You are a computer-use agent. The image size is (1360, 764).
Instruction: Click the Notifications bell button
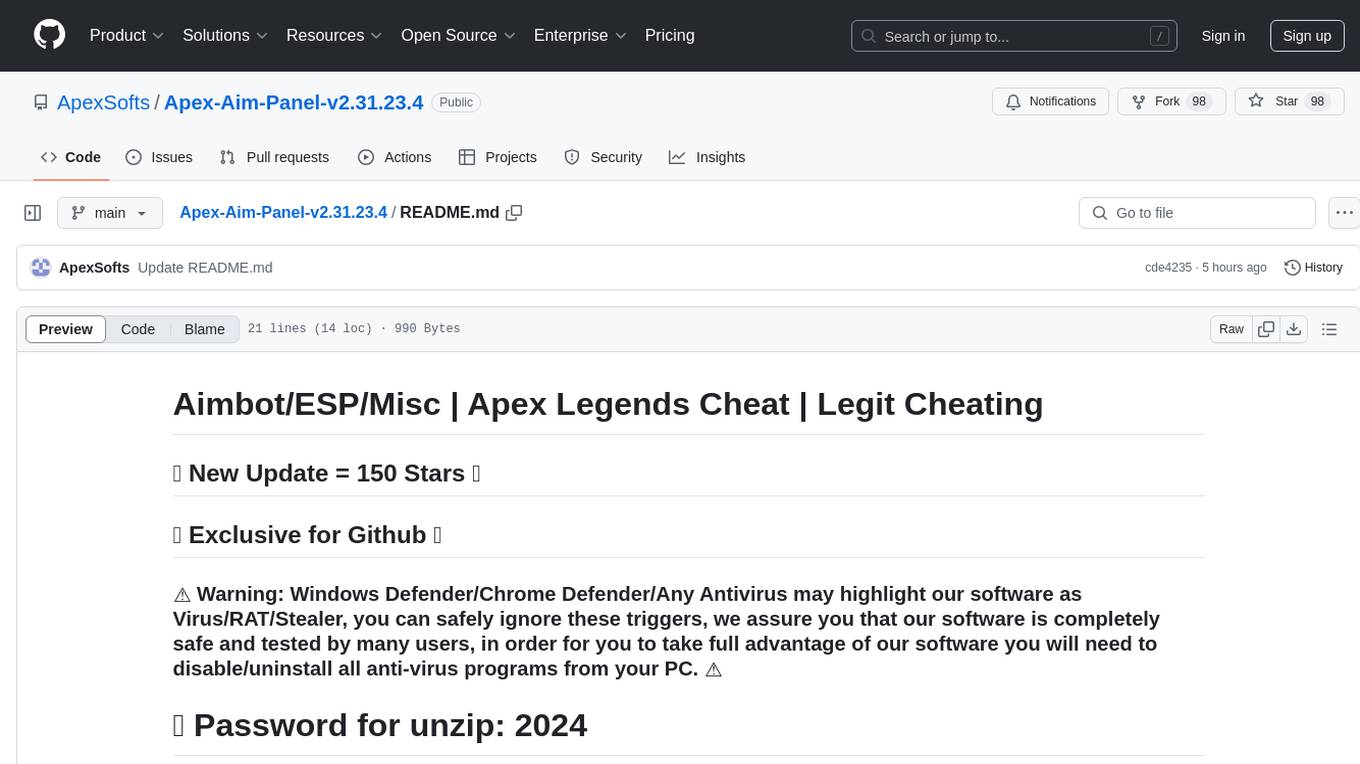point(1051,102)
